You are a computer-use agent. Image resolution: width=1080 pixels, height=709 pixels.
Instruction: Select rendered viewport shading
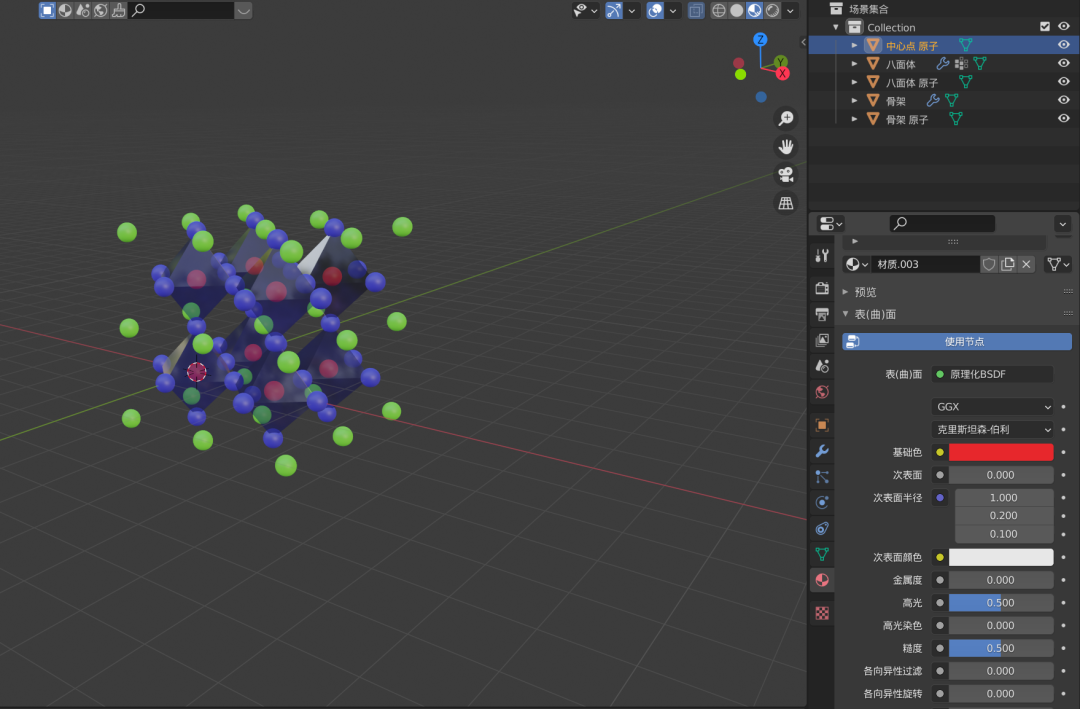coord(773,10)
